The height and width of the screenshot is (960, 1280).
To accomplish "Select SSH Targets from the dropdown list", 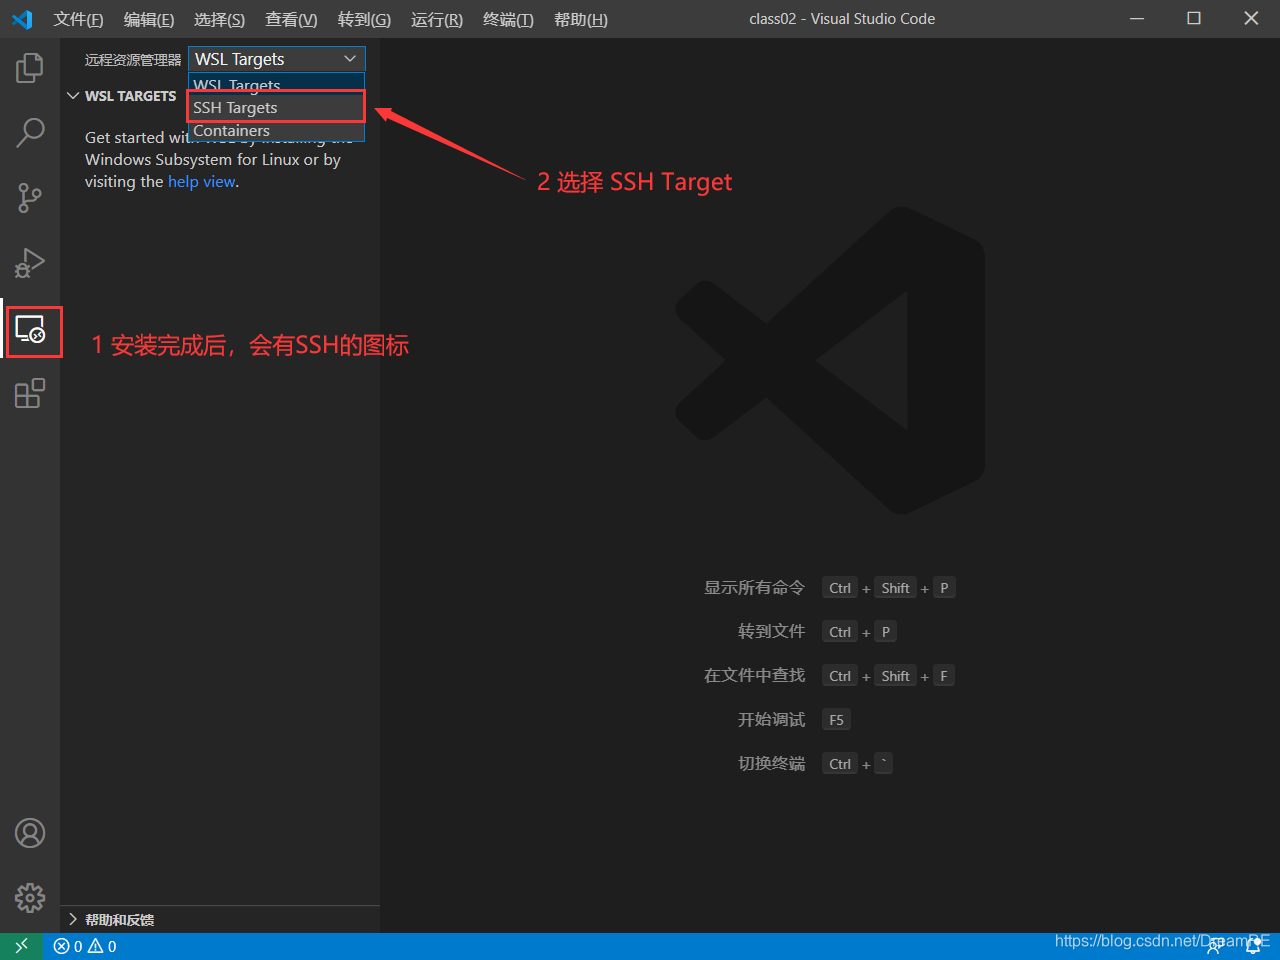I will (x=276, y=107).
